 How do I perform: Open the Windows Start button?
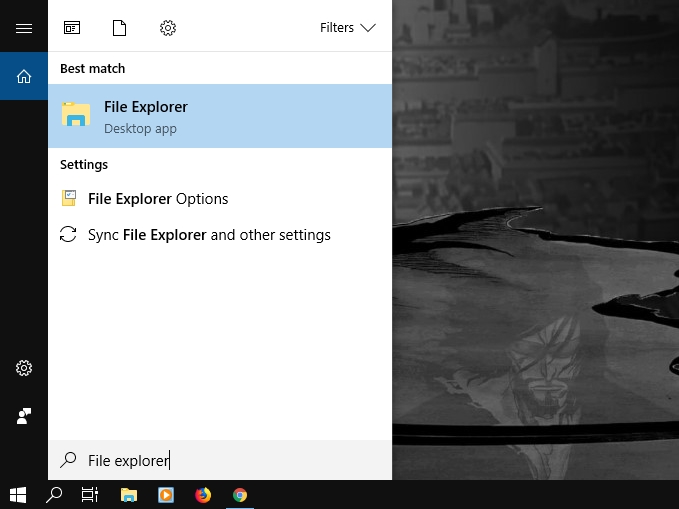pyautogui.click(x=18, y=495)
